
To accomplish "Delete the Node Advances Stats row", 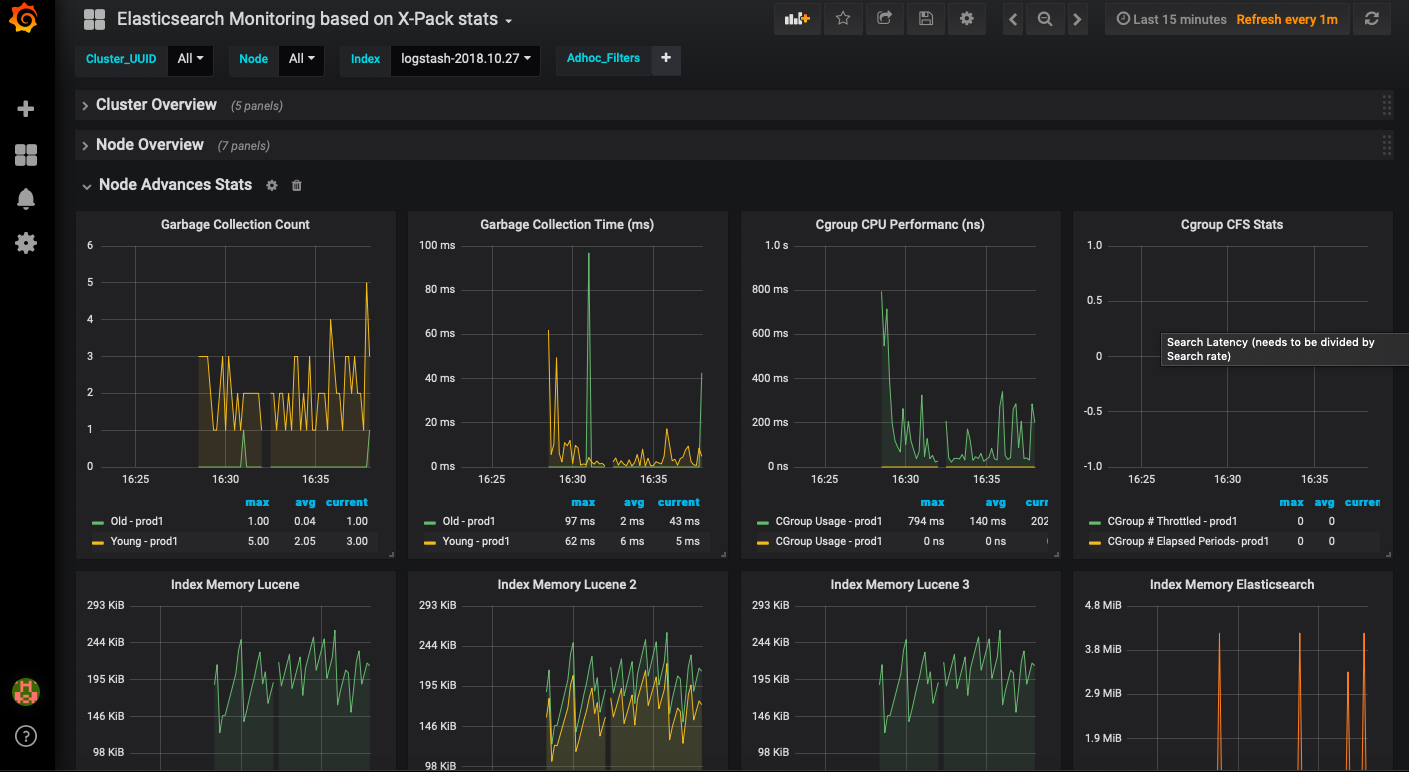I will point(297,185).
